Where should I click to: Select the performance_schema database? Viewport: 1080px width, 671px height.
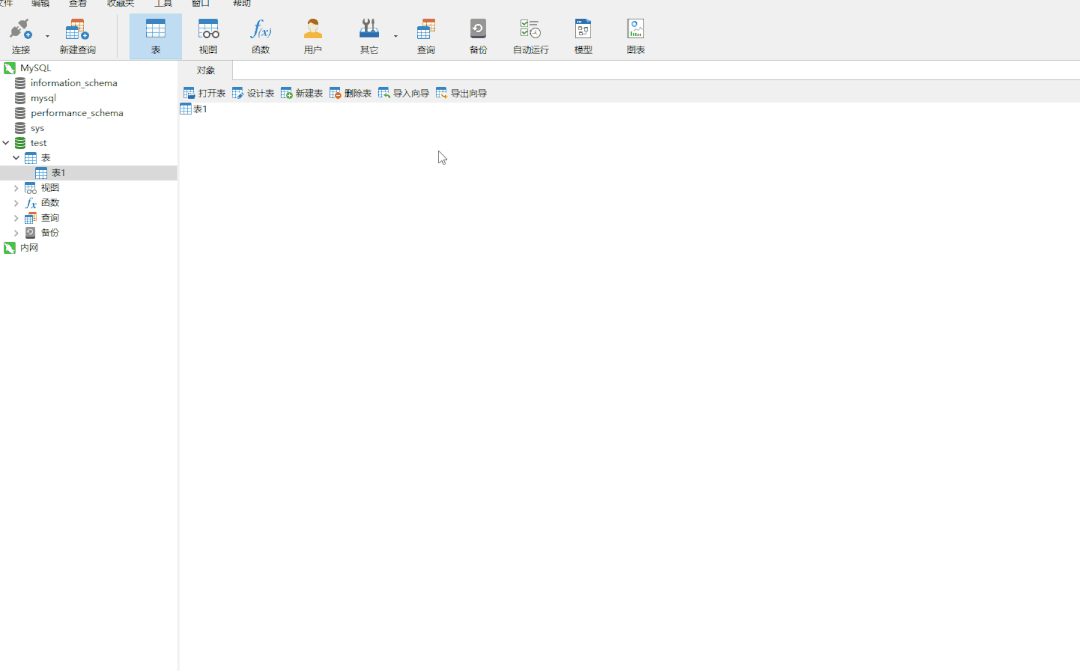pos(76,113)
